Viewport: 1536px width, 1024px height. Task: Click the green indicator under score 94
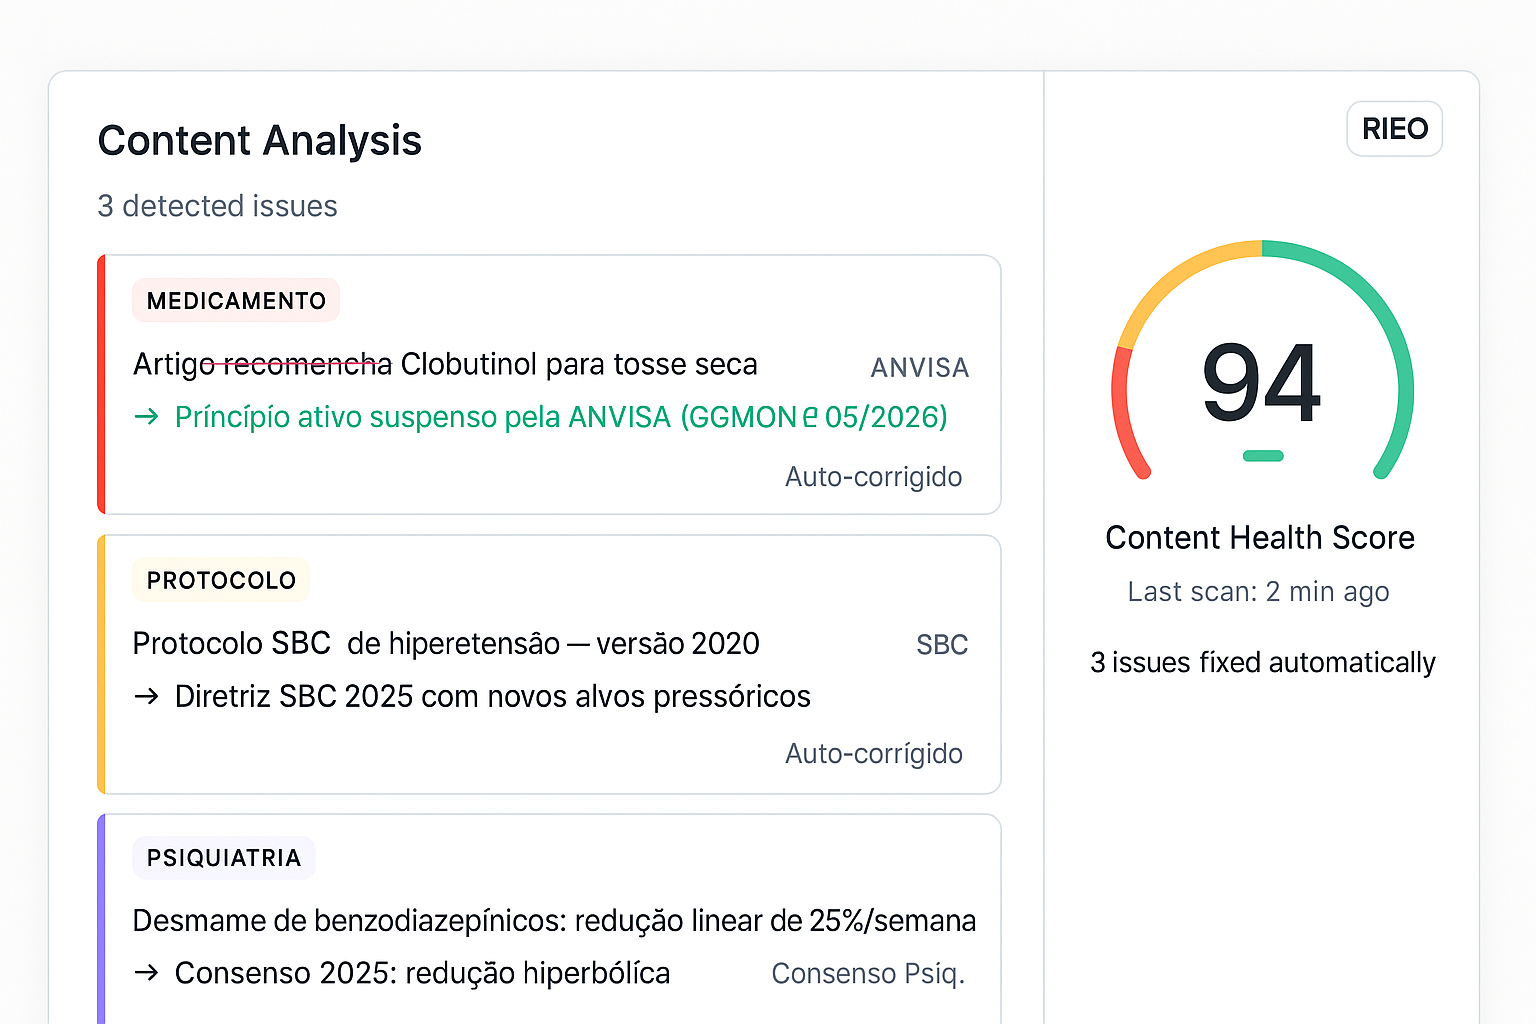point(1263,456)
